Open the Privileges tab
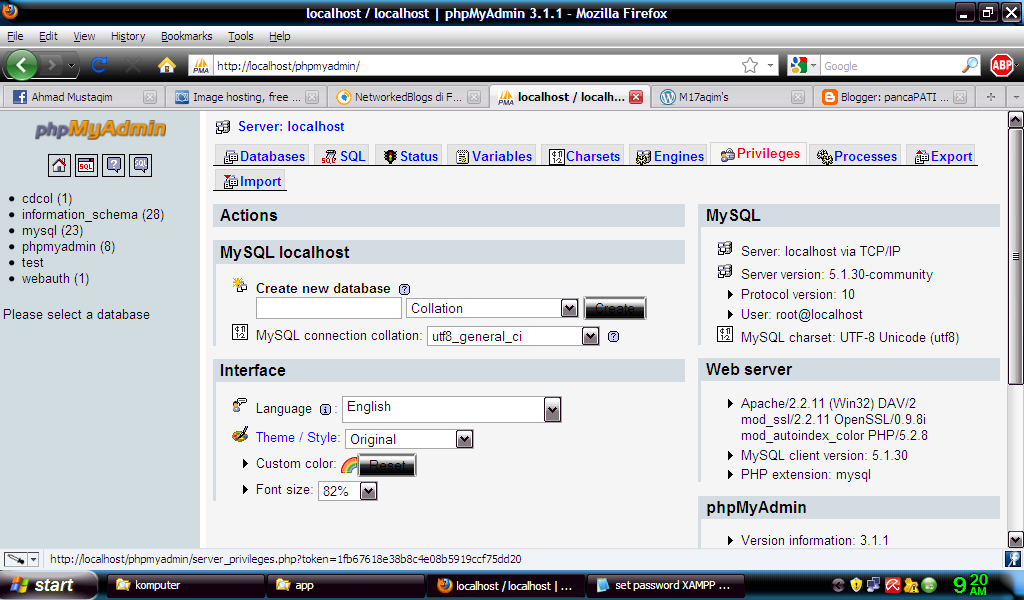 (x=760, y=154)
